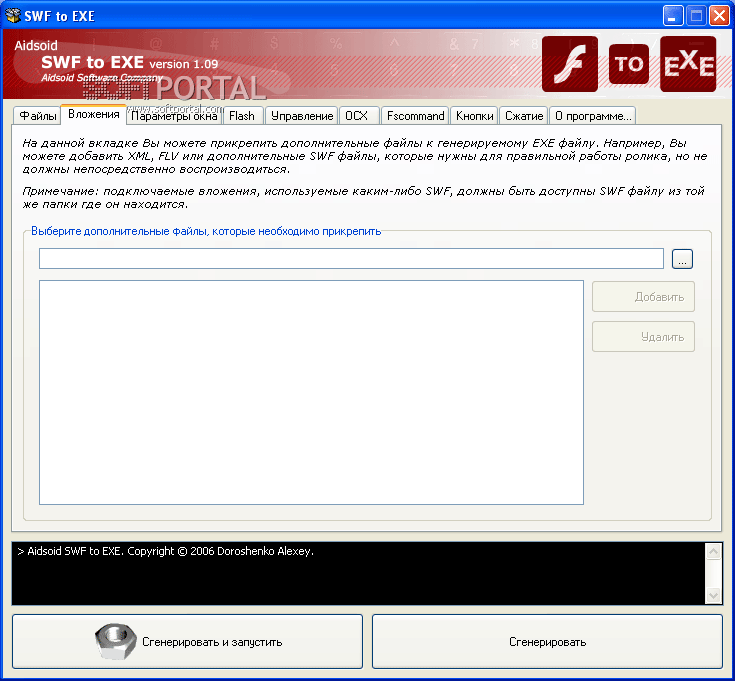Click the Сгенерировать button
Viewport: 735px width, 681px height.
pos(547,642)
